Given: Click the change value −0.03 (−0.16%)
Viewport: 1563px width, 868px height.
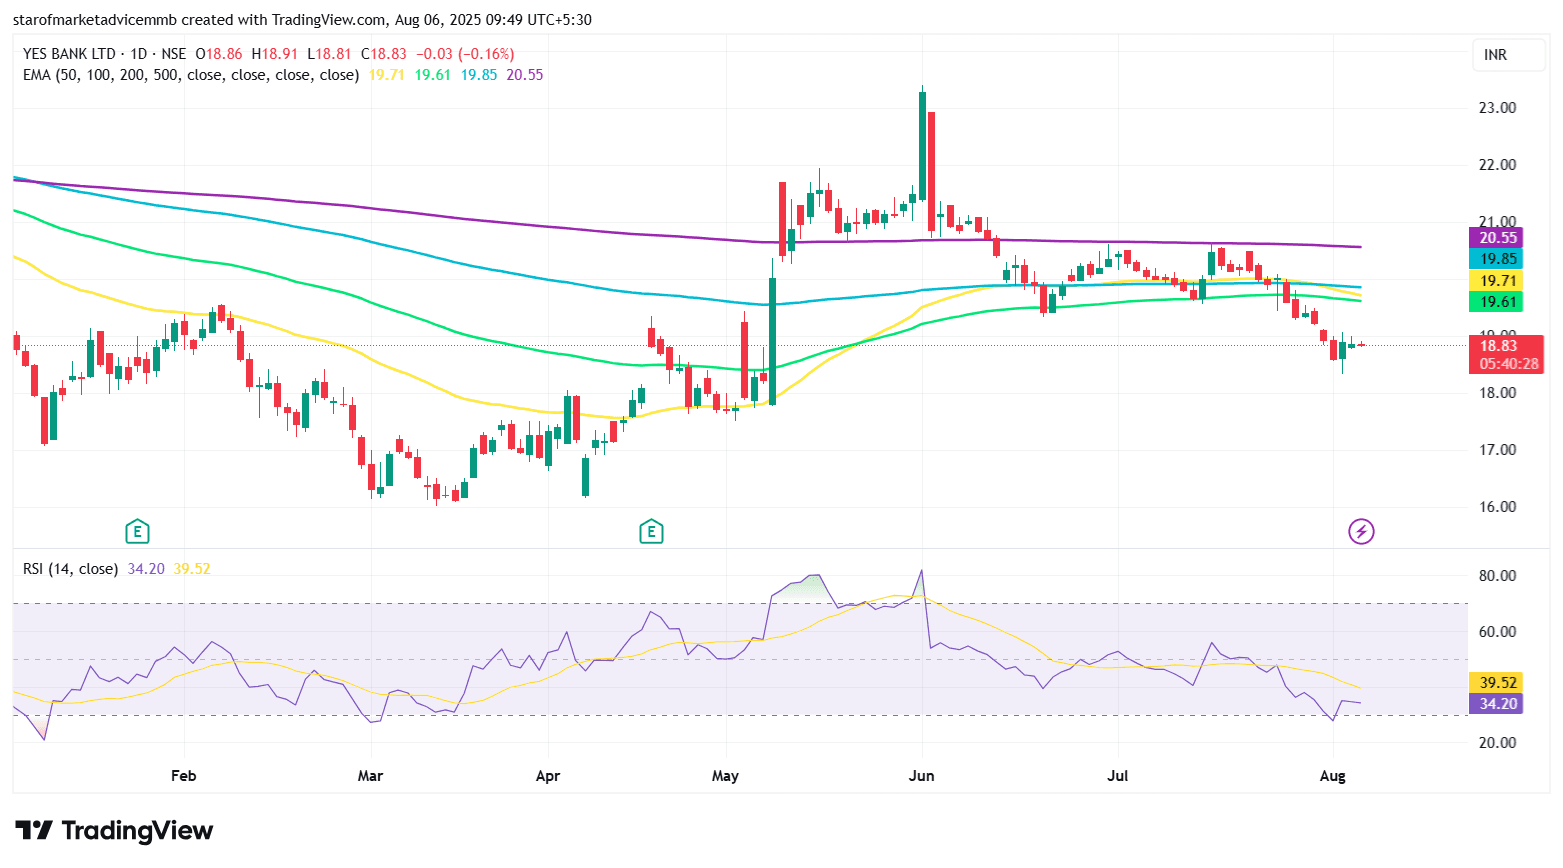Looking at the screenshot, I should tap(465, 54).
